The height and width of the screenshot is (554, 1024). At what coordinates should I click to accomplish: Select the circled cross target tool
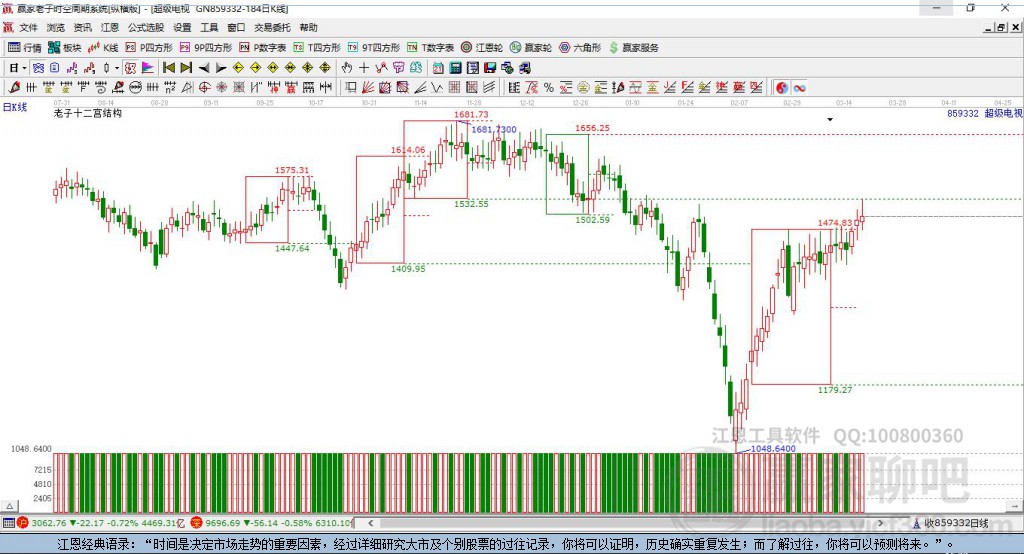(x=204, y=87)
